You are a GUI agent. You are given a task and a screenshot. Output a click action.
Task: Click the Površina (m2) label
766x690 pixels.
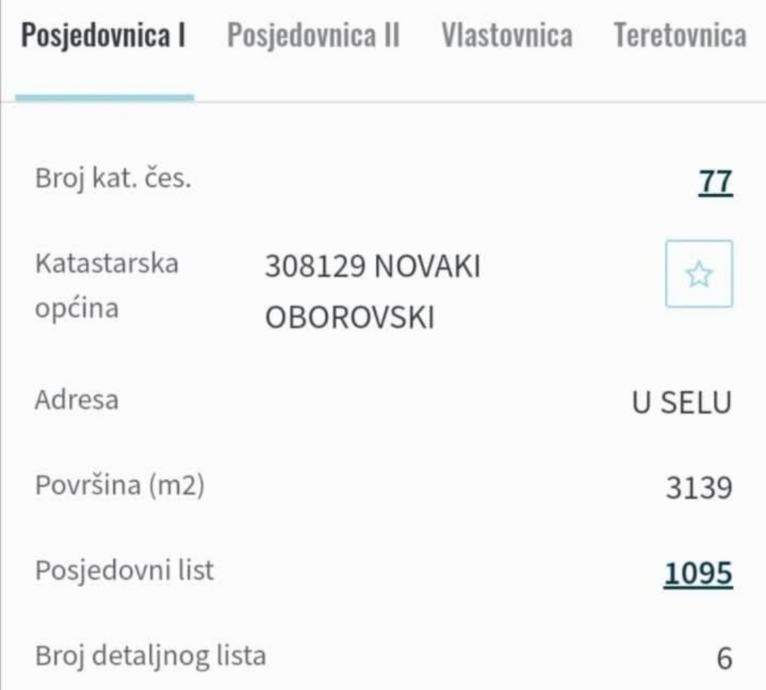pos(119,486)
